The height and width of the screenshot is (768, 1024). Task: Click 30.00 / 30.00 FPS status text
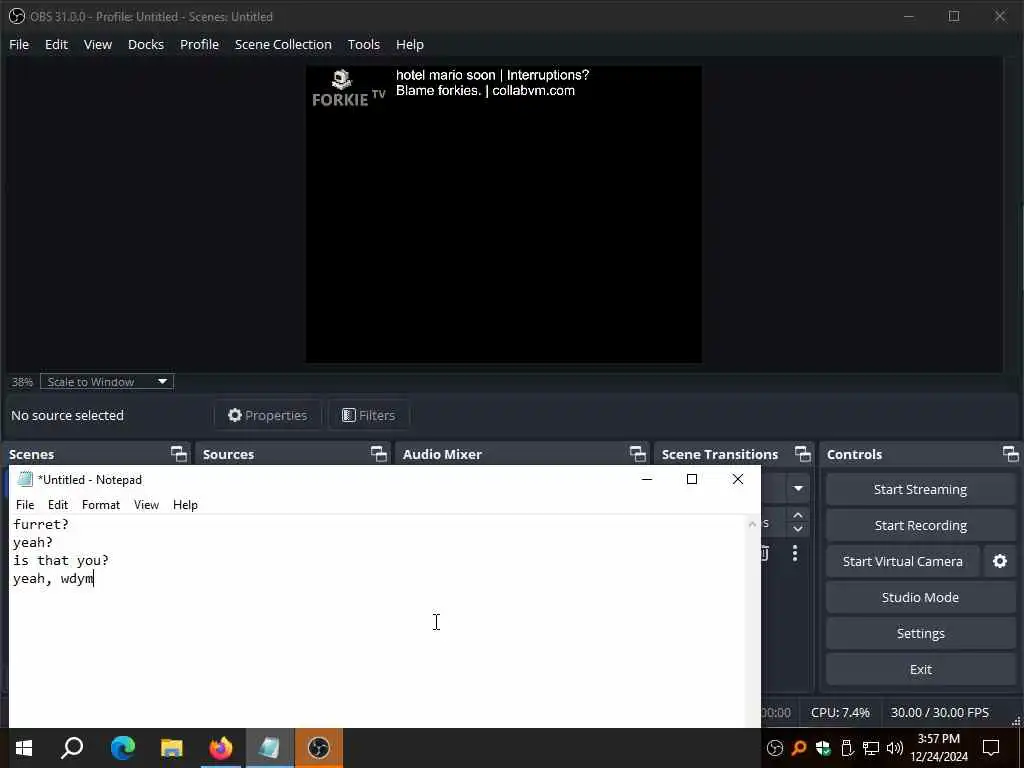[x=940, y=712]
